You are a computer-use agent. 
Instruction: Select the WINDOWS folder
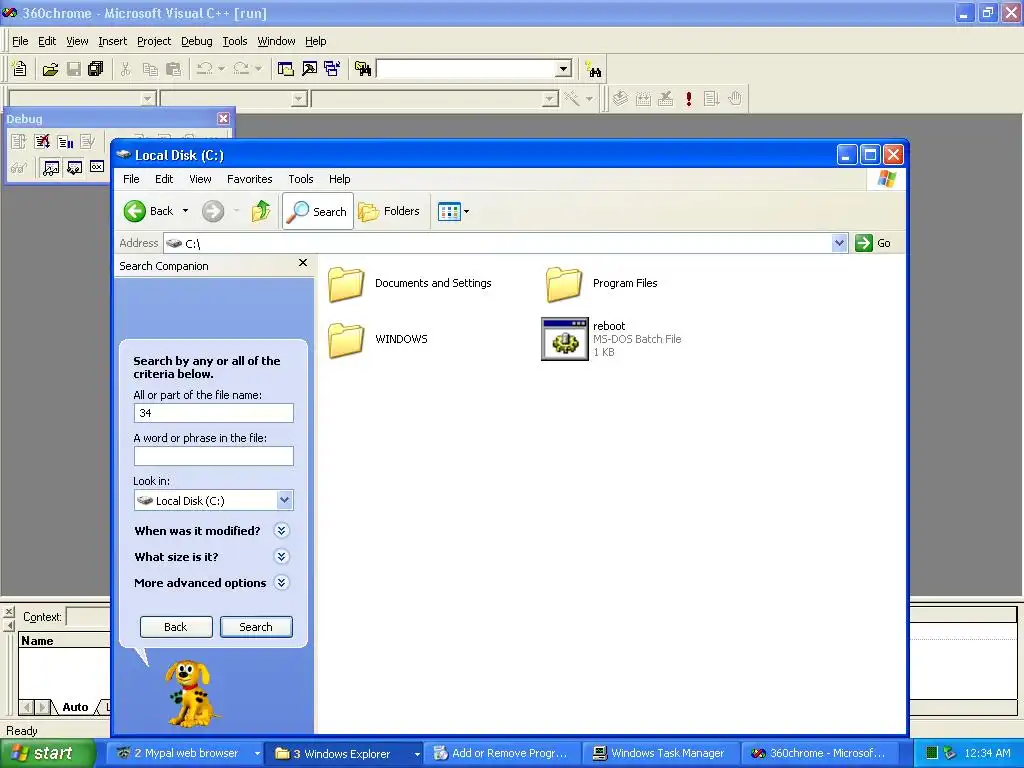click(x=378, y=339)
